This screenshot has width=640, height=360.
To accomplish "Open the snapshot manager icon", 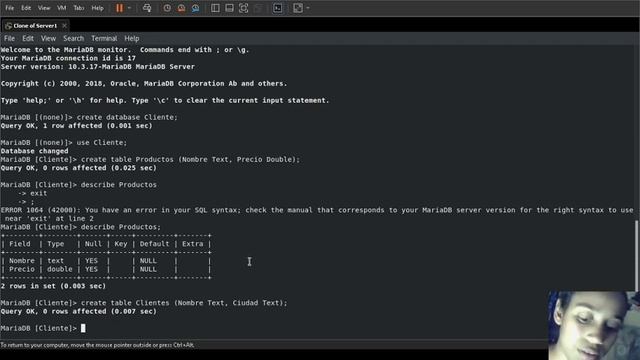I will tap(196, 8).
